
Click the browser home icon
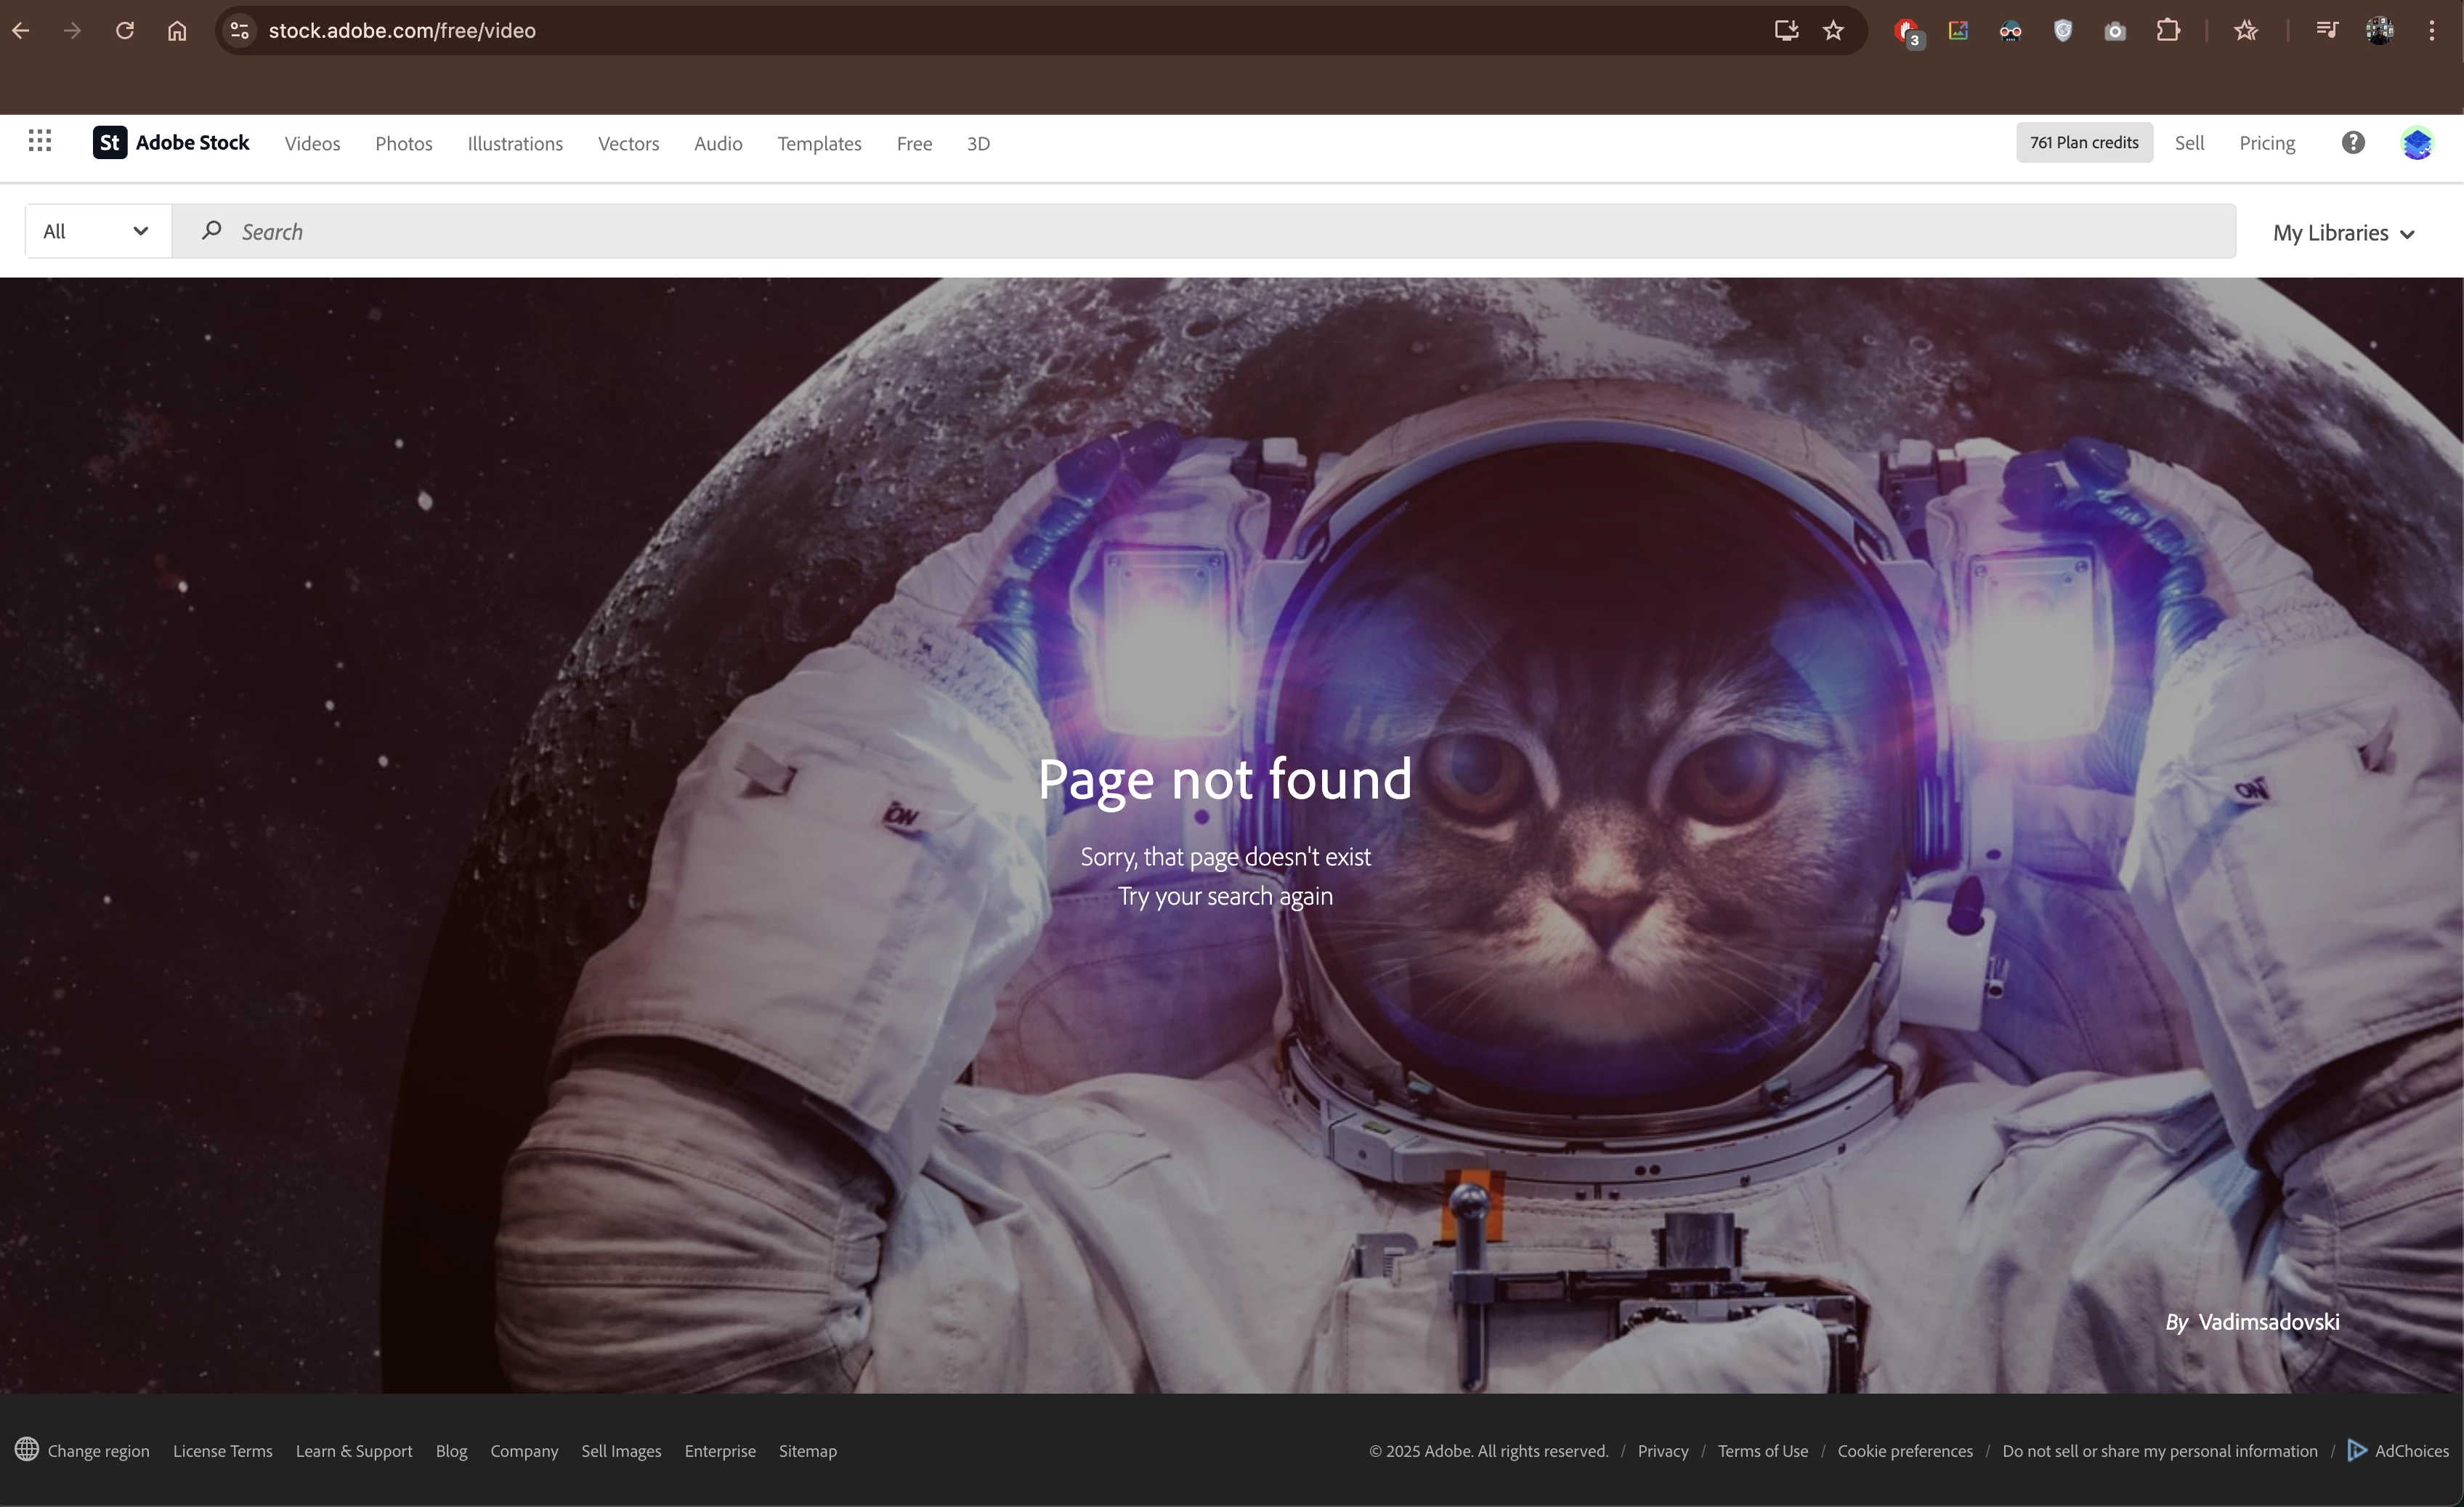[x=177, y=31]
